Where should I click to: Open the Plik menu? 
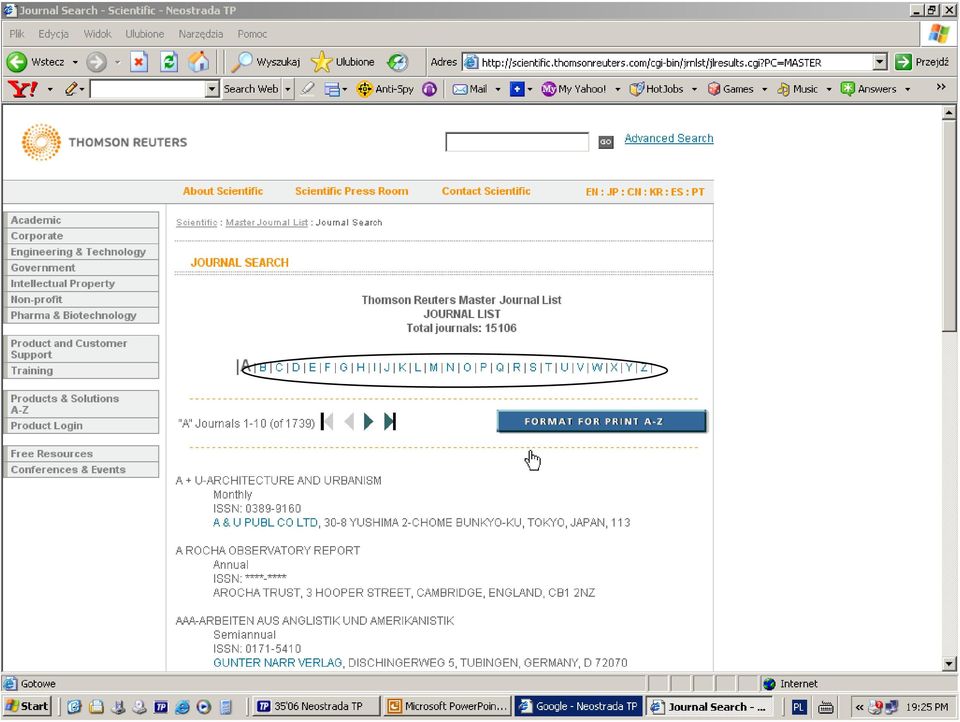click(x=17, y=34)
